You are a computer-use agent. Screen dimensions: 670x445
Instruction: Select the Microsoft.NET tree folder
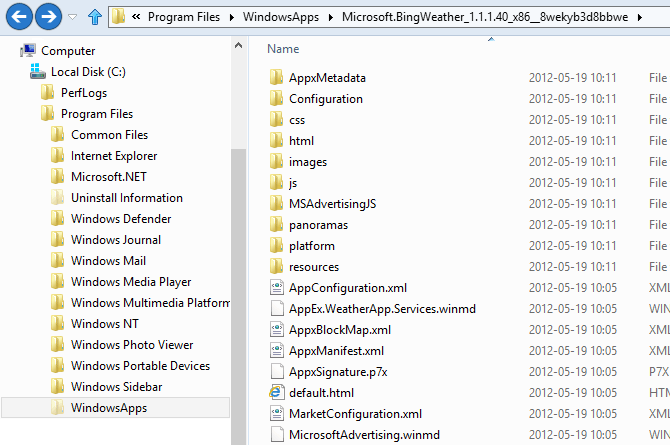(x=109, y=177)
